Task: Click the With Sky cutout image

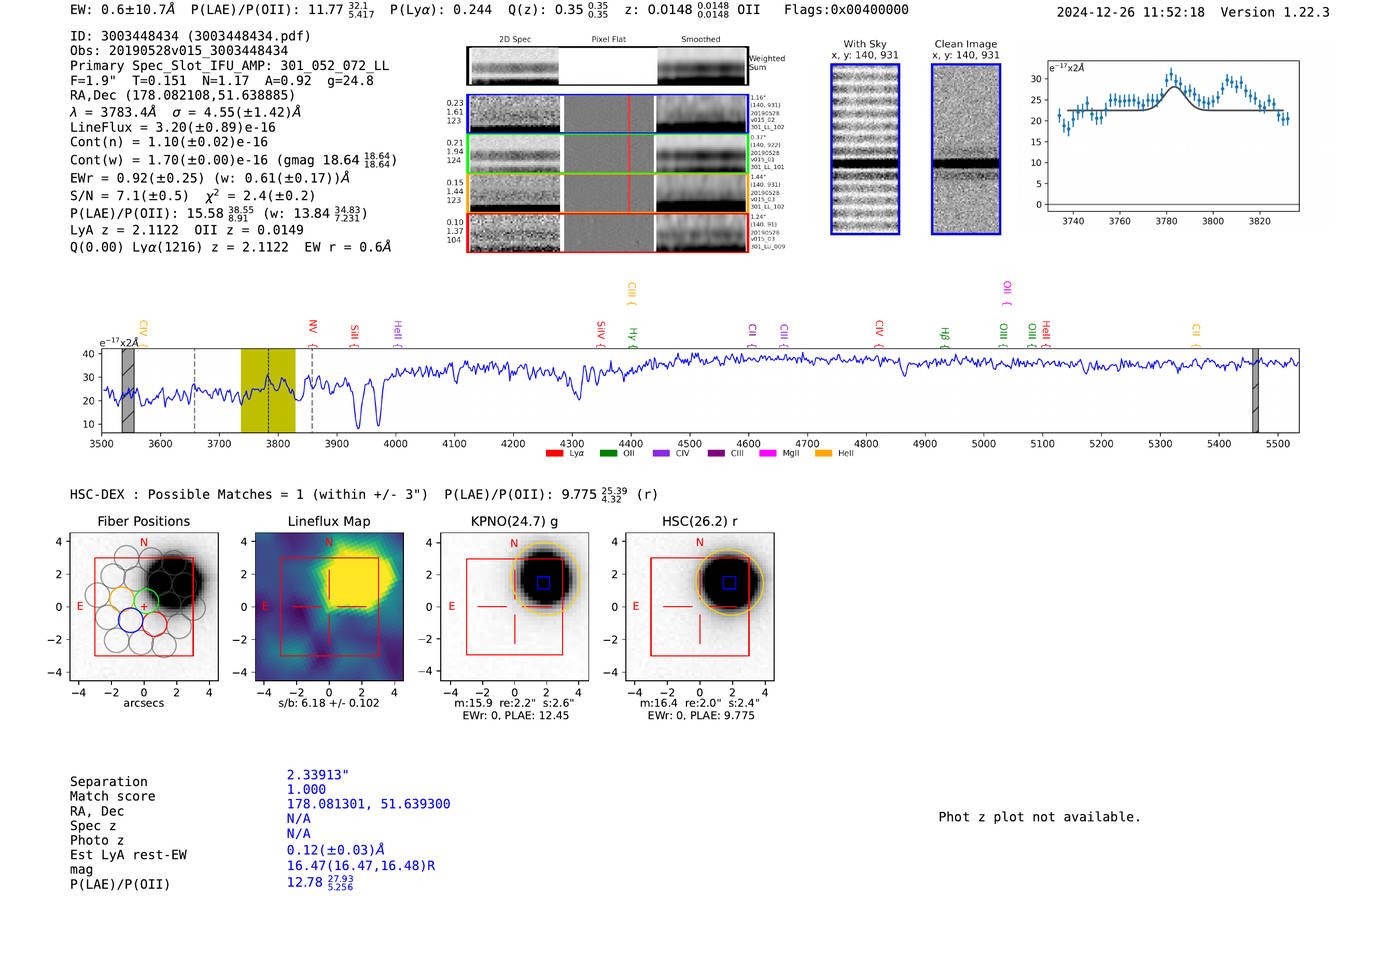Action: (865, 149)
